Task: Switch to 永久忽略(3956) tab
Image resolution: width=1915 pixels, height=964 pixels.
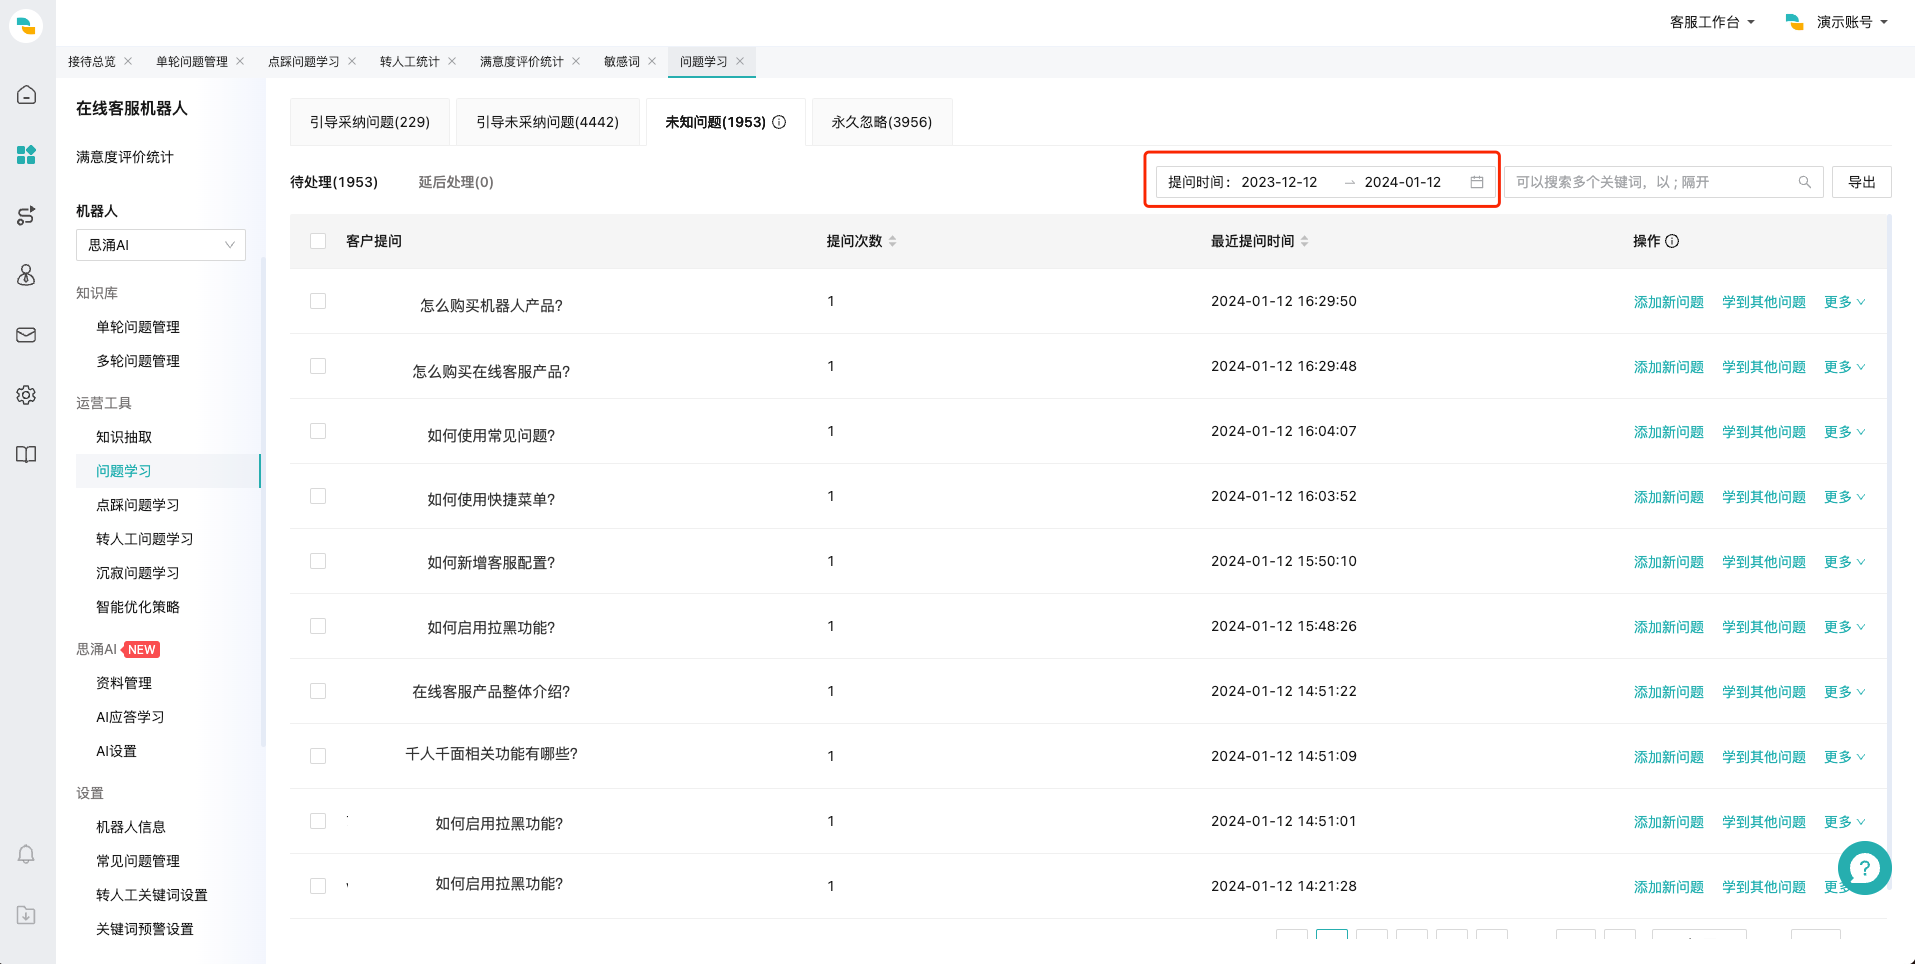Action: pyautogui.click(x=882, y=122)
